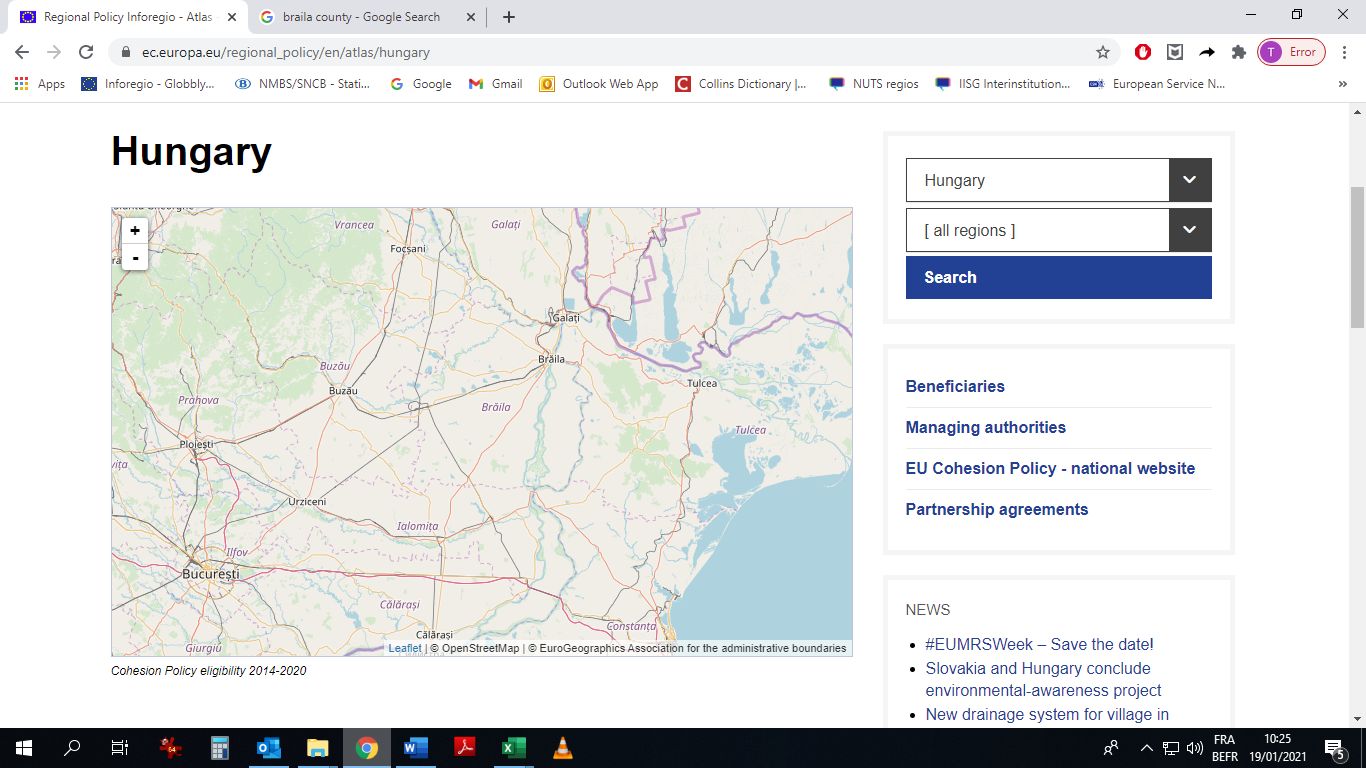Viewport: 1366px width, 768px height.
Task: Switch to Word in the taskbar
Action: [415, 747]
